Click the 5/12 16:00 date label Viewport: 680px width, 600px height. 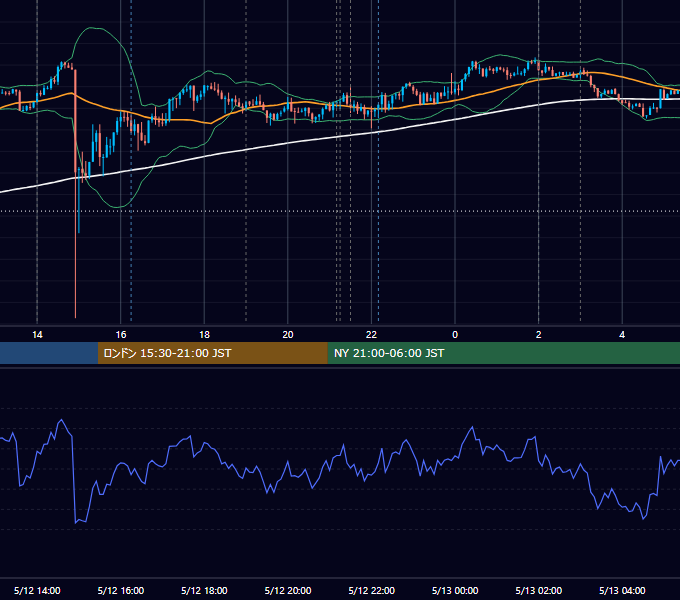(x=121, y=590)
